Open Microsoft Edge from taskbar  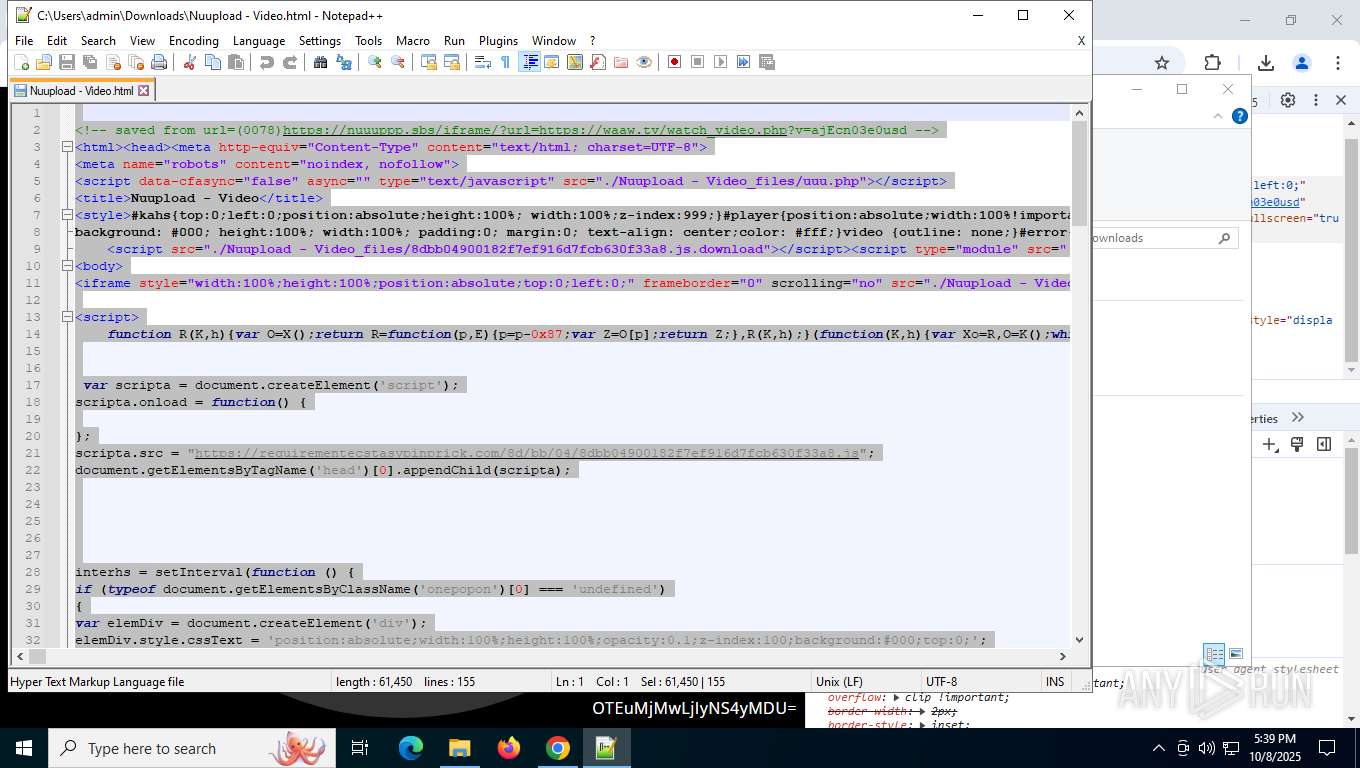tap(411, 748)
